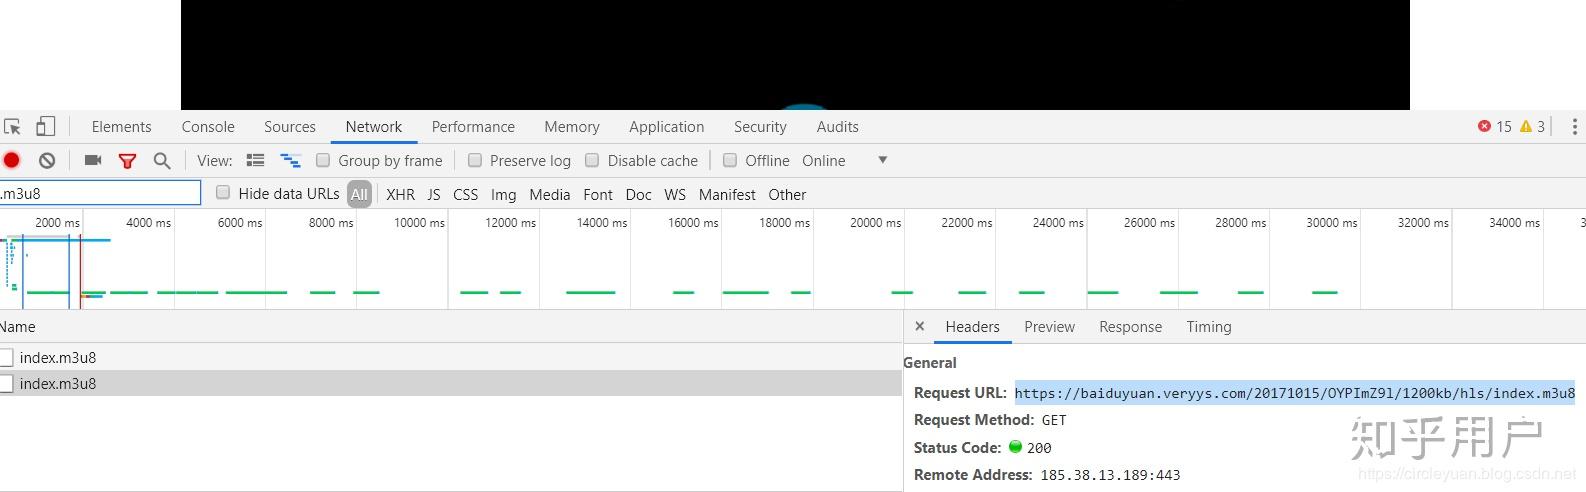Open the Online throttling dropdown arrow

(x=882, y=160)
